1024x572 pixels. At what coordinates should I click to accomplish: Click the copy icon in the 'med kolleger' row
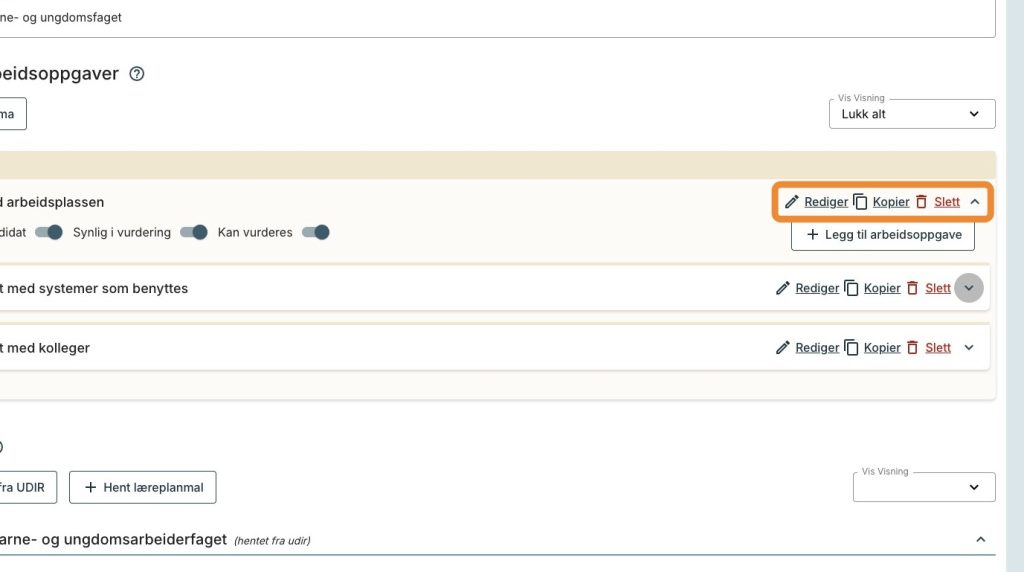click(852, 347)
